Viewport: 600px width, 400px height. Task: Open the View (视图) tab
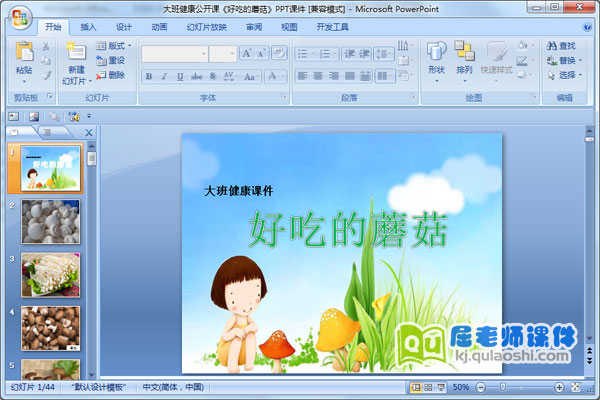(x=289, y=27)
